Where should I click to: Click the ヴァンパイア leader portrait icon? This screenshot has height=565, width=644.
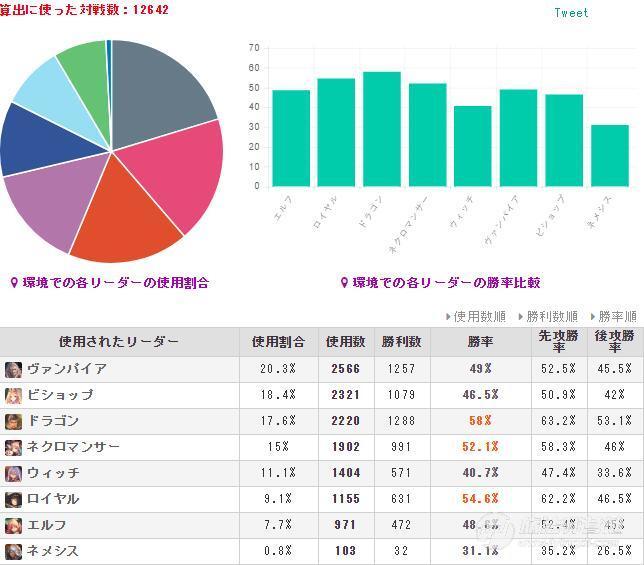click(x=13, y=370)
